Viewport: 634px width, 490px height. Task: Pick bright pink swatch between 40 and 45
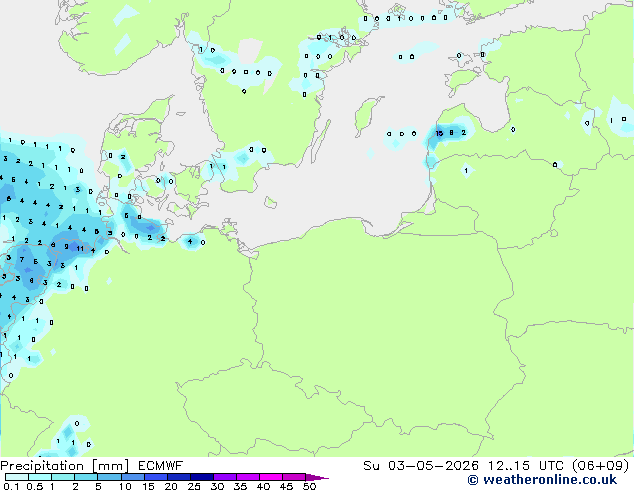[x=271, y=477]
